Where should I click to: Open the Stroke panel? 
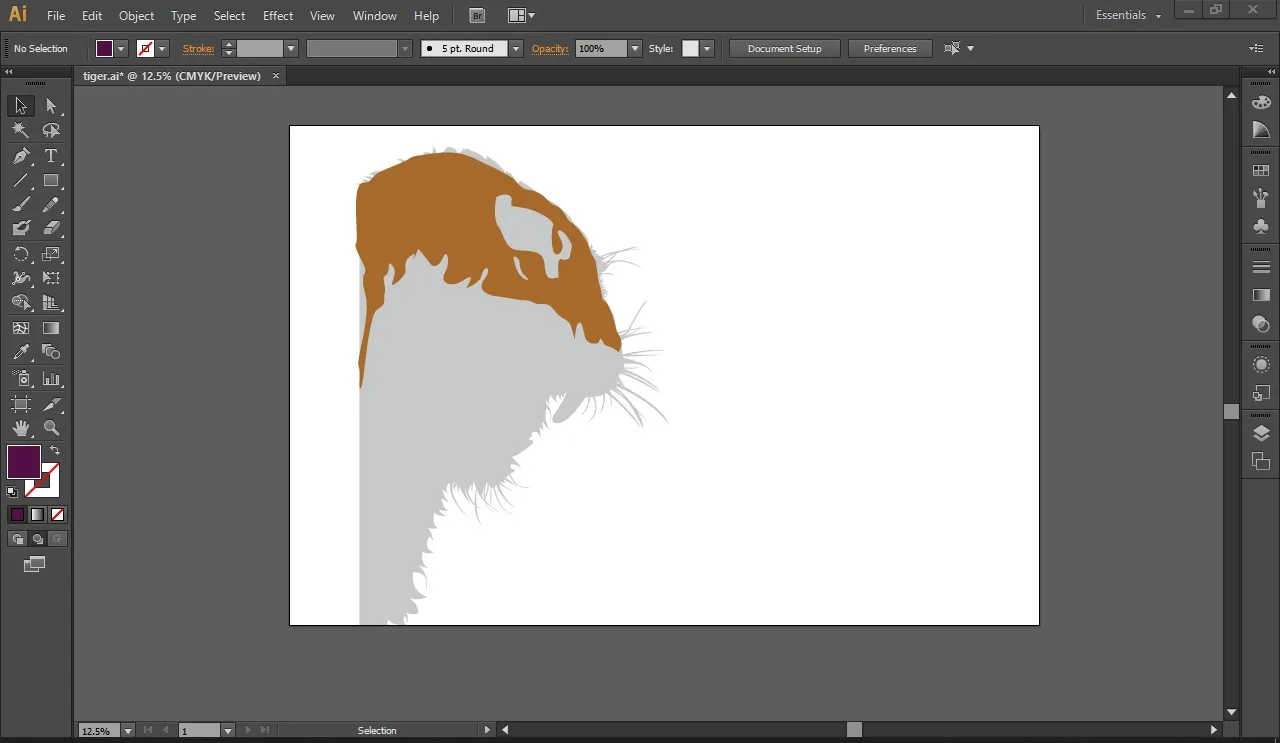point(1261,267)
